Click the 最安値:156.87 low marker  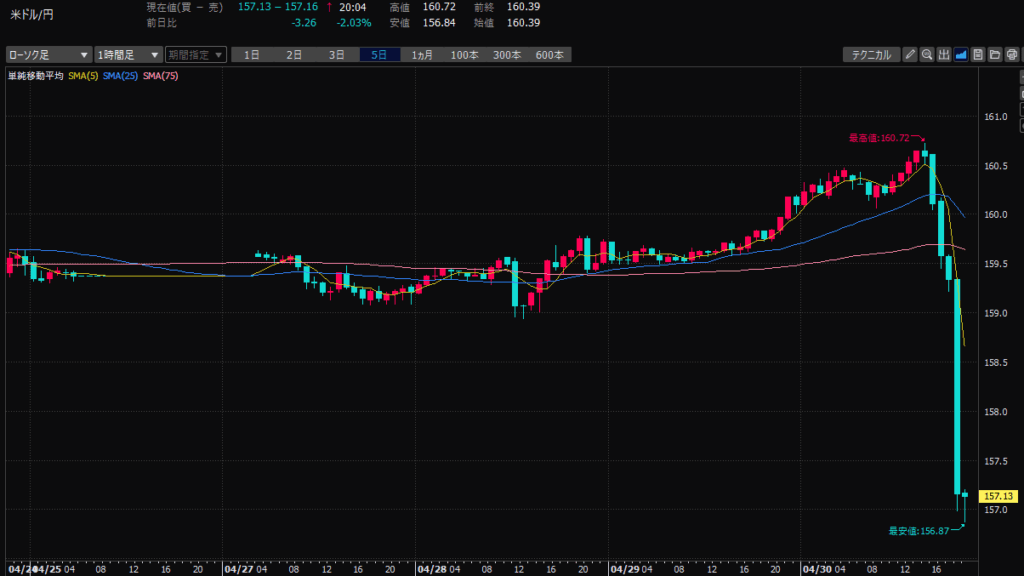pos(919,531)
